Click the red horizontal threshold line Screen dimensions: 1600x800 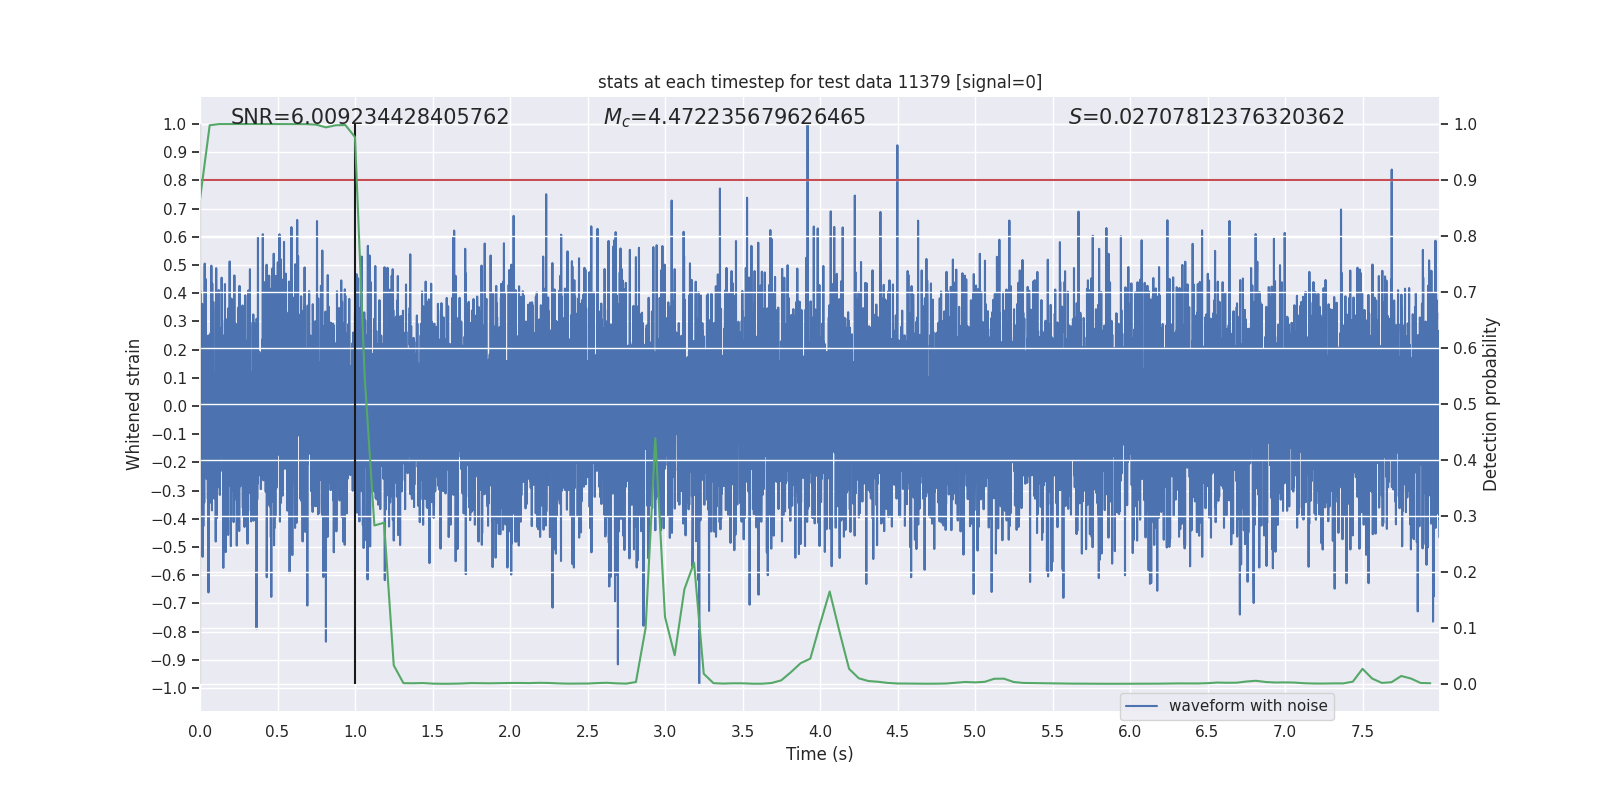tap(820, 180)
